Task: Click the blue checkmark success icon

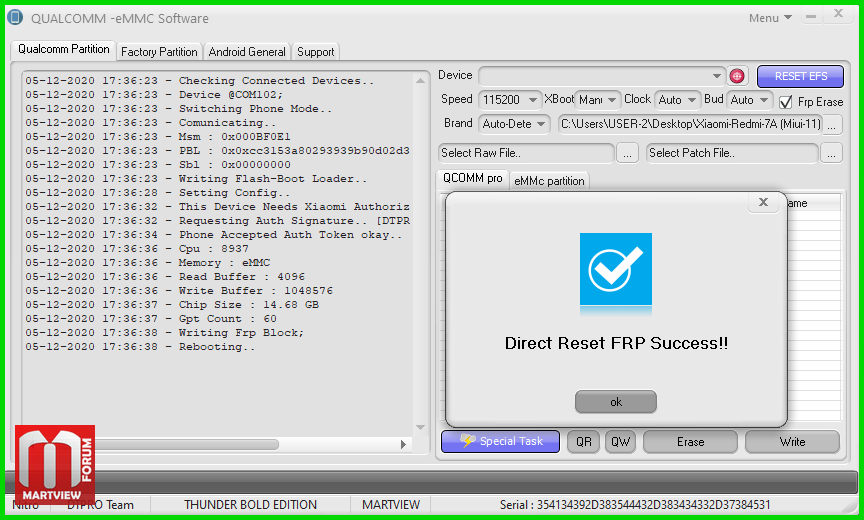Action: click(x=615, y=269)
